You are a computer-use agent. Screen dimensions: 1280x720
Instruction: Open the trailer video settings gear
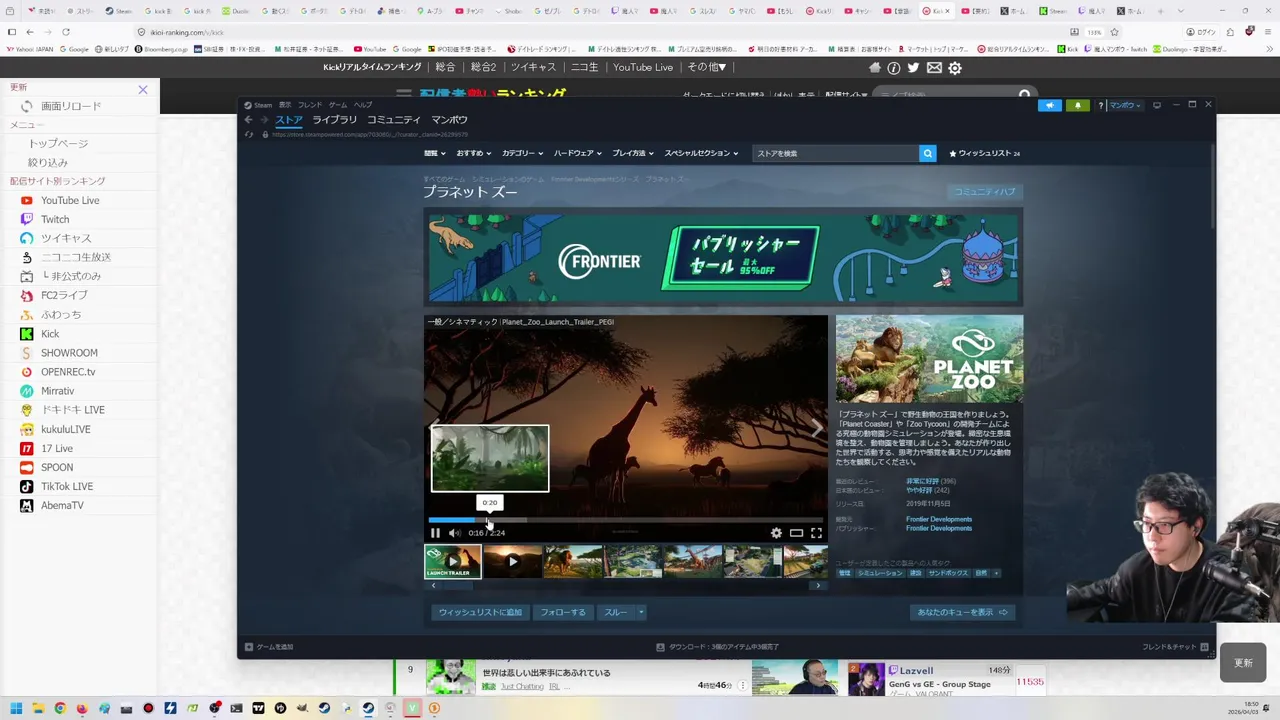pyautogui.click(x=776, y=533)
